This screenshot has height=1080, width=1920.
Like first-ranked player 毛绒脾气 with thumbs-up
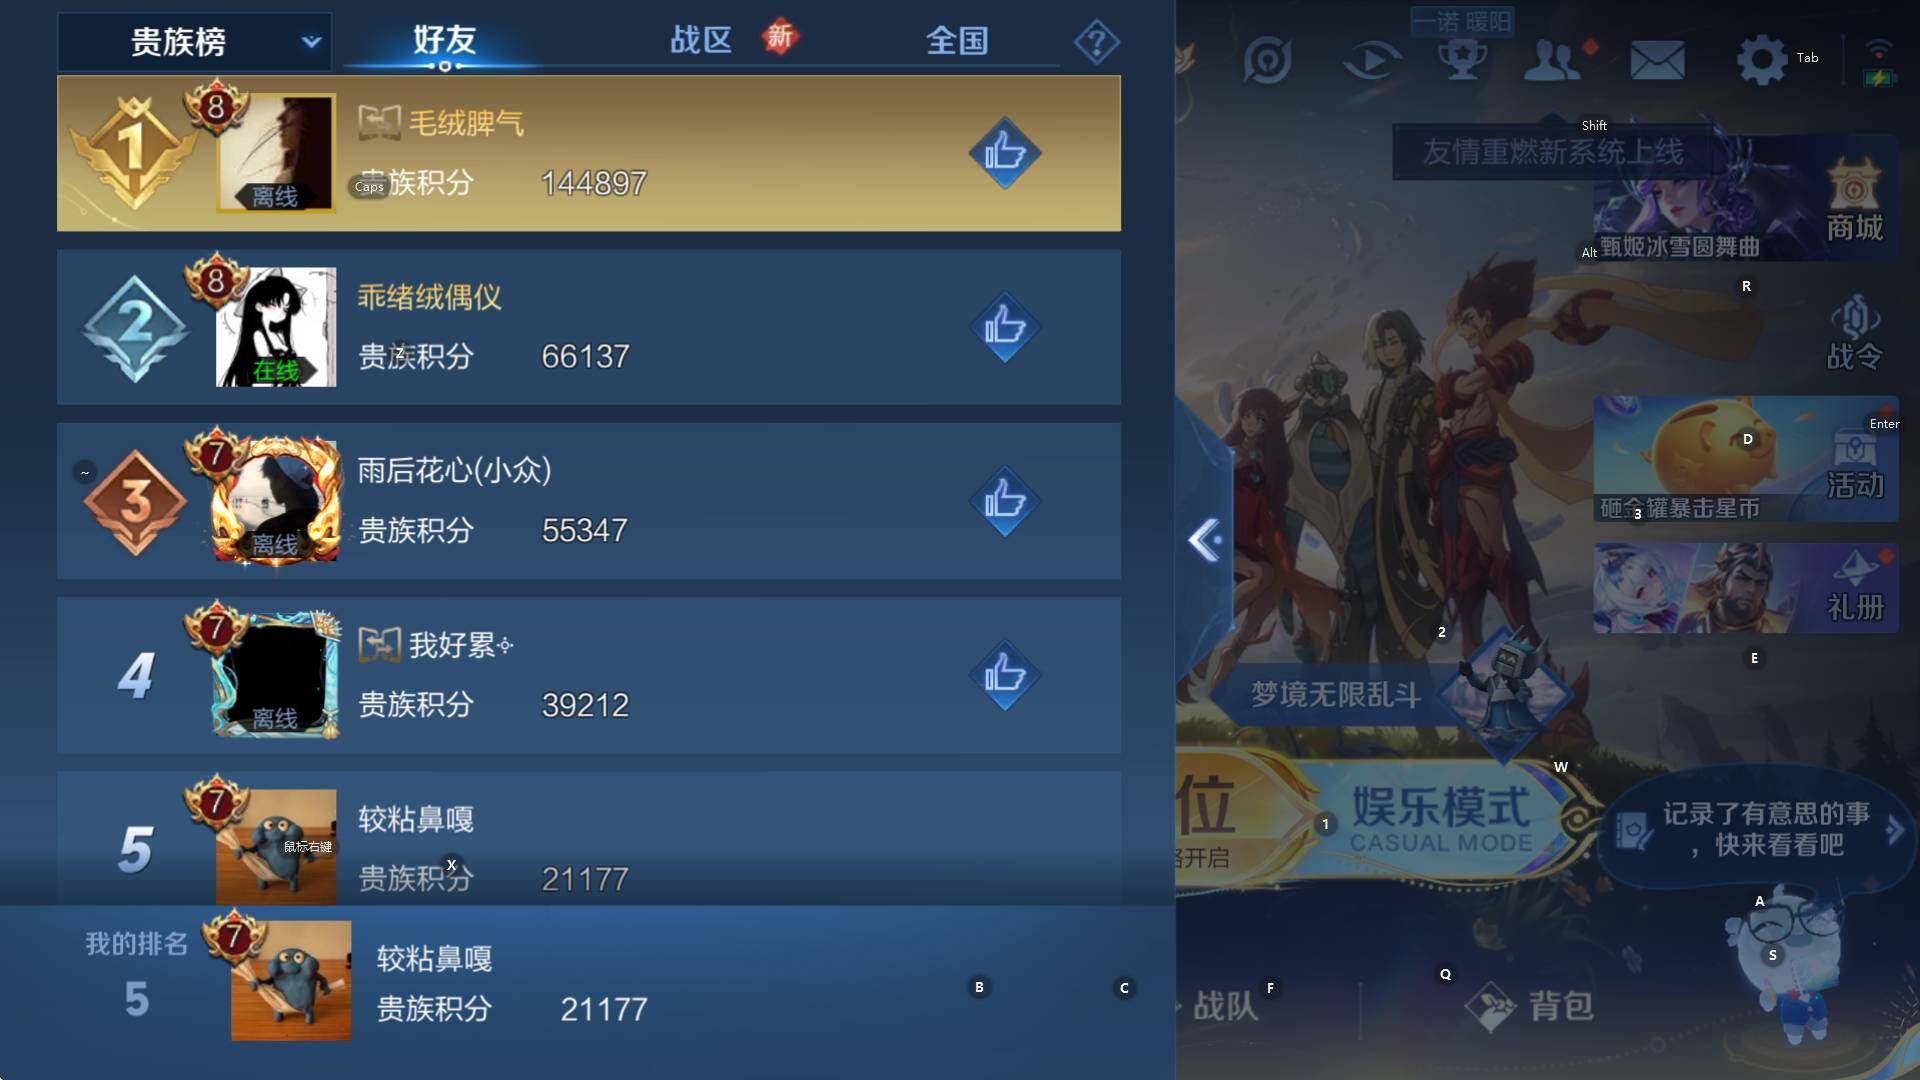[1005, 153]
